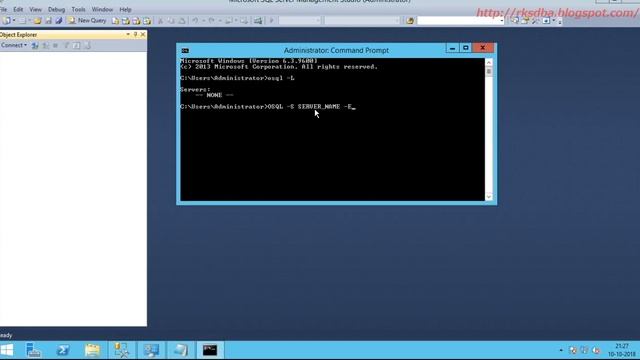Open the File menu
The image size is (640, 360).
(3, 9)
